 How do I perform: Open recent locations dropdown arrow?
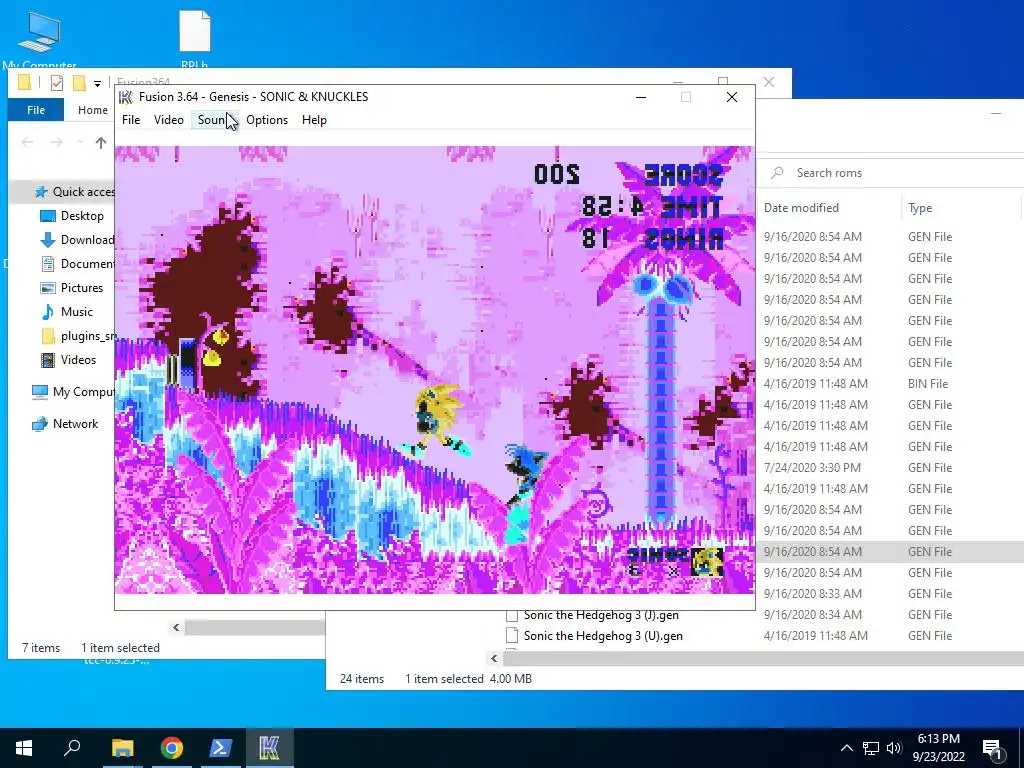[x=80, y=142]
